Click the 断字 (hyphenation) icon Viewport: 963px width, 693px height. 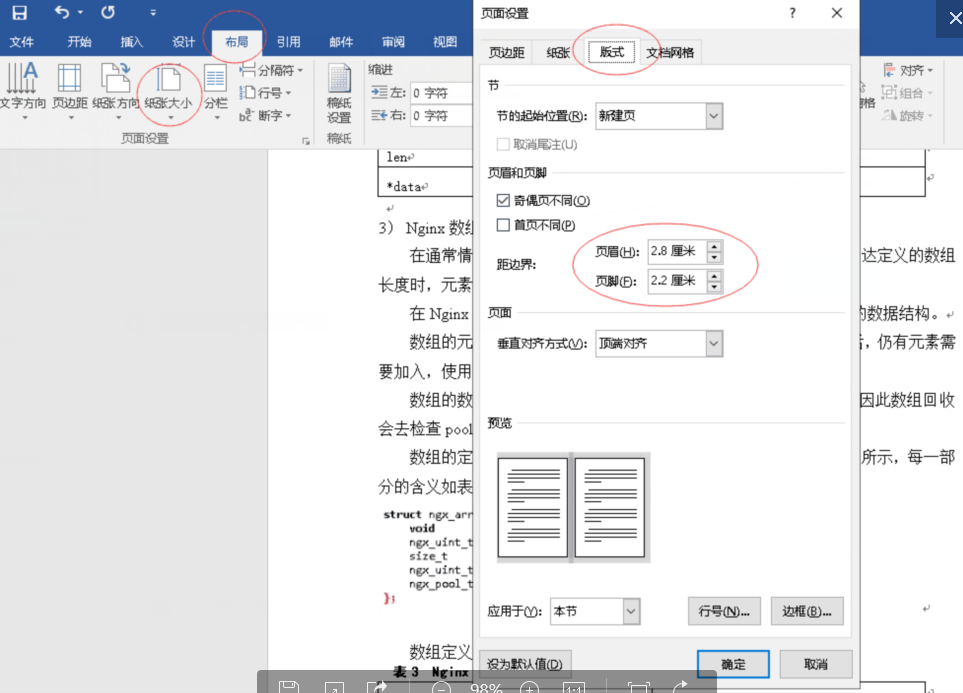coord(268,115)
